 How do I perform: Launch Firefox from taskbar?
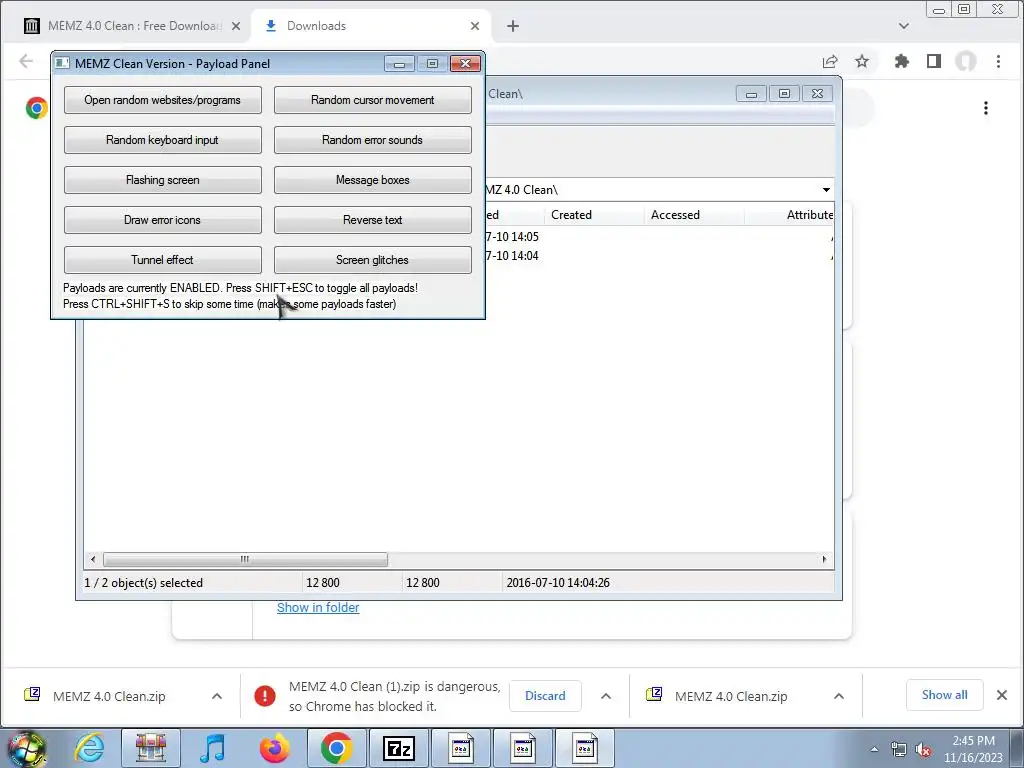274,748
